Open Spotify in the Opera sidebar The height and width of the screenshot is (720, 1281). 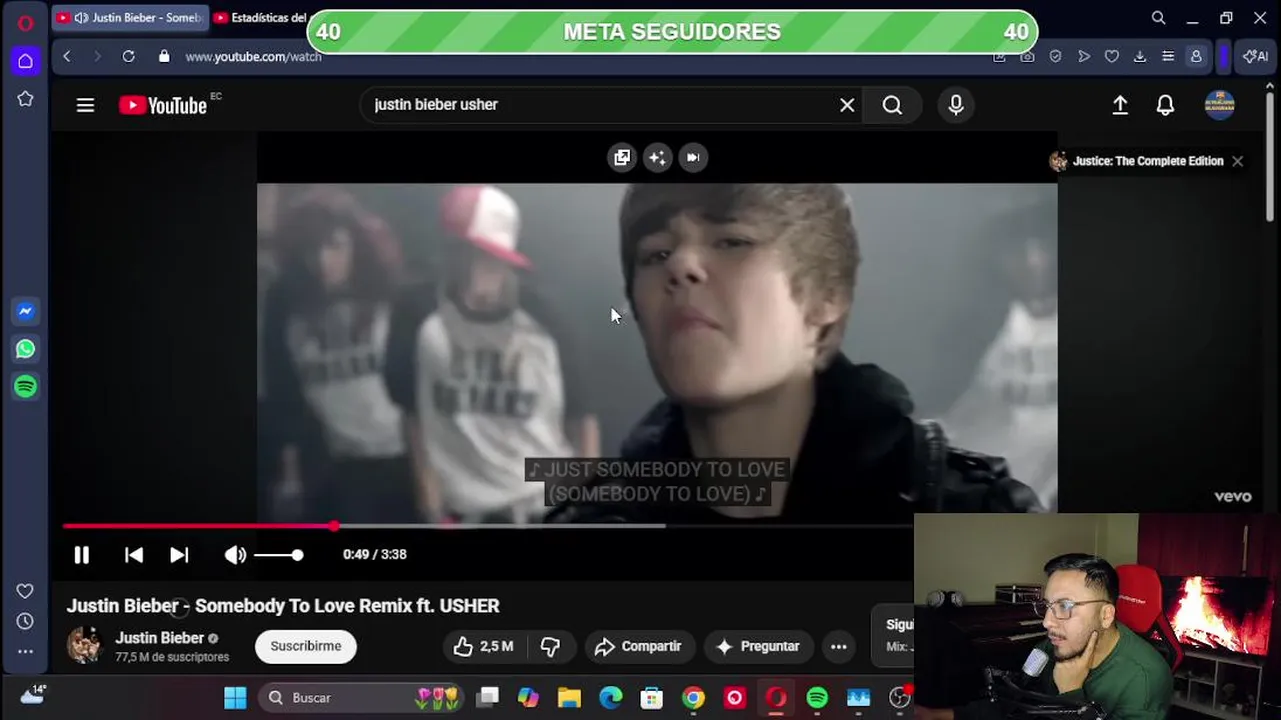[x=26, y=386]
